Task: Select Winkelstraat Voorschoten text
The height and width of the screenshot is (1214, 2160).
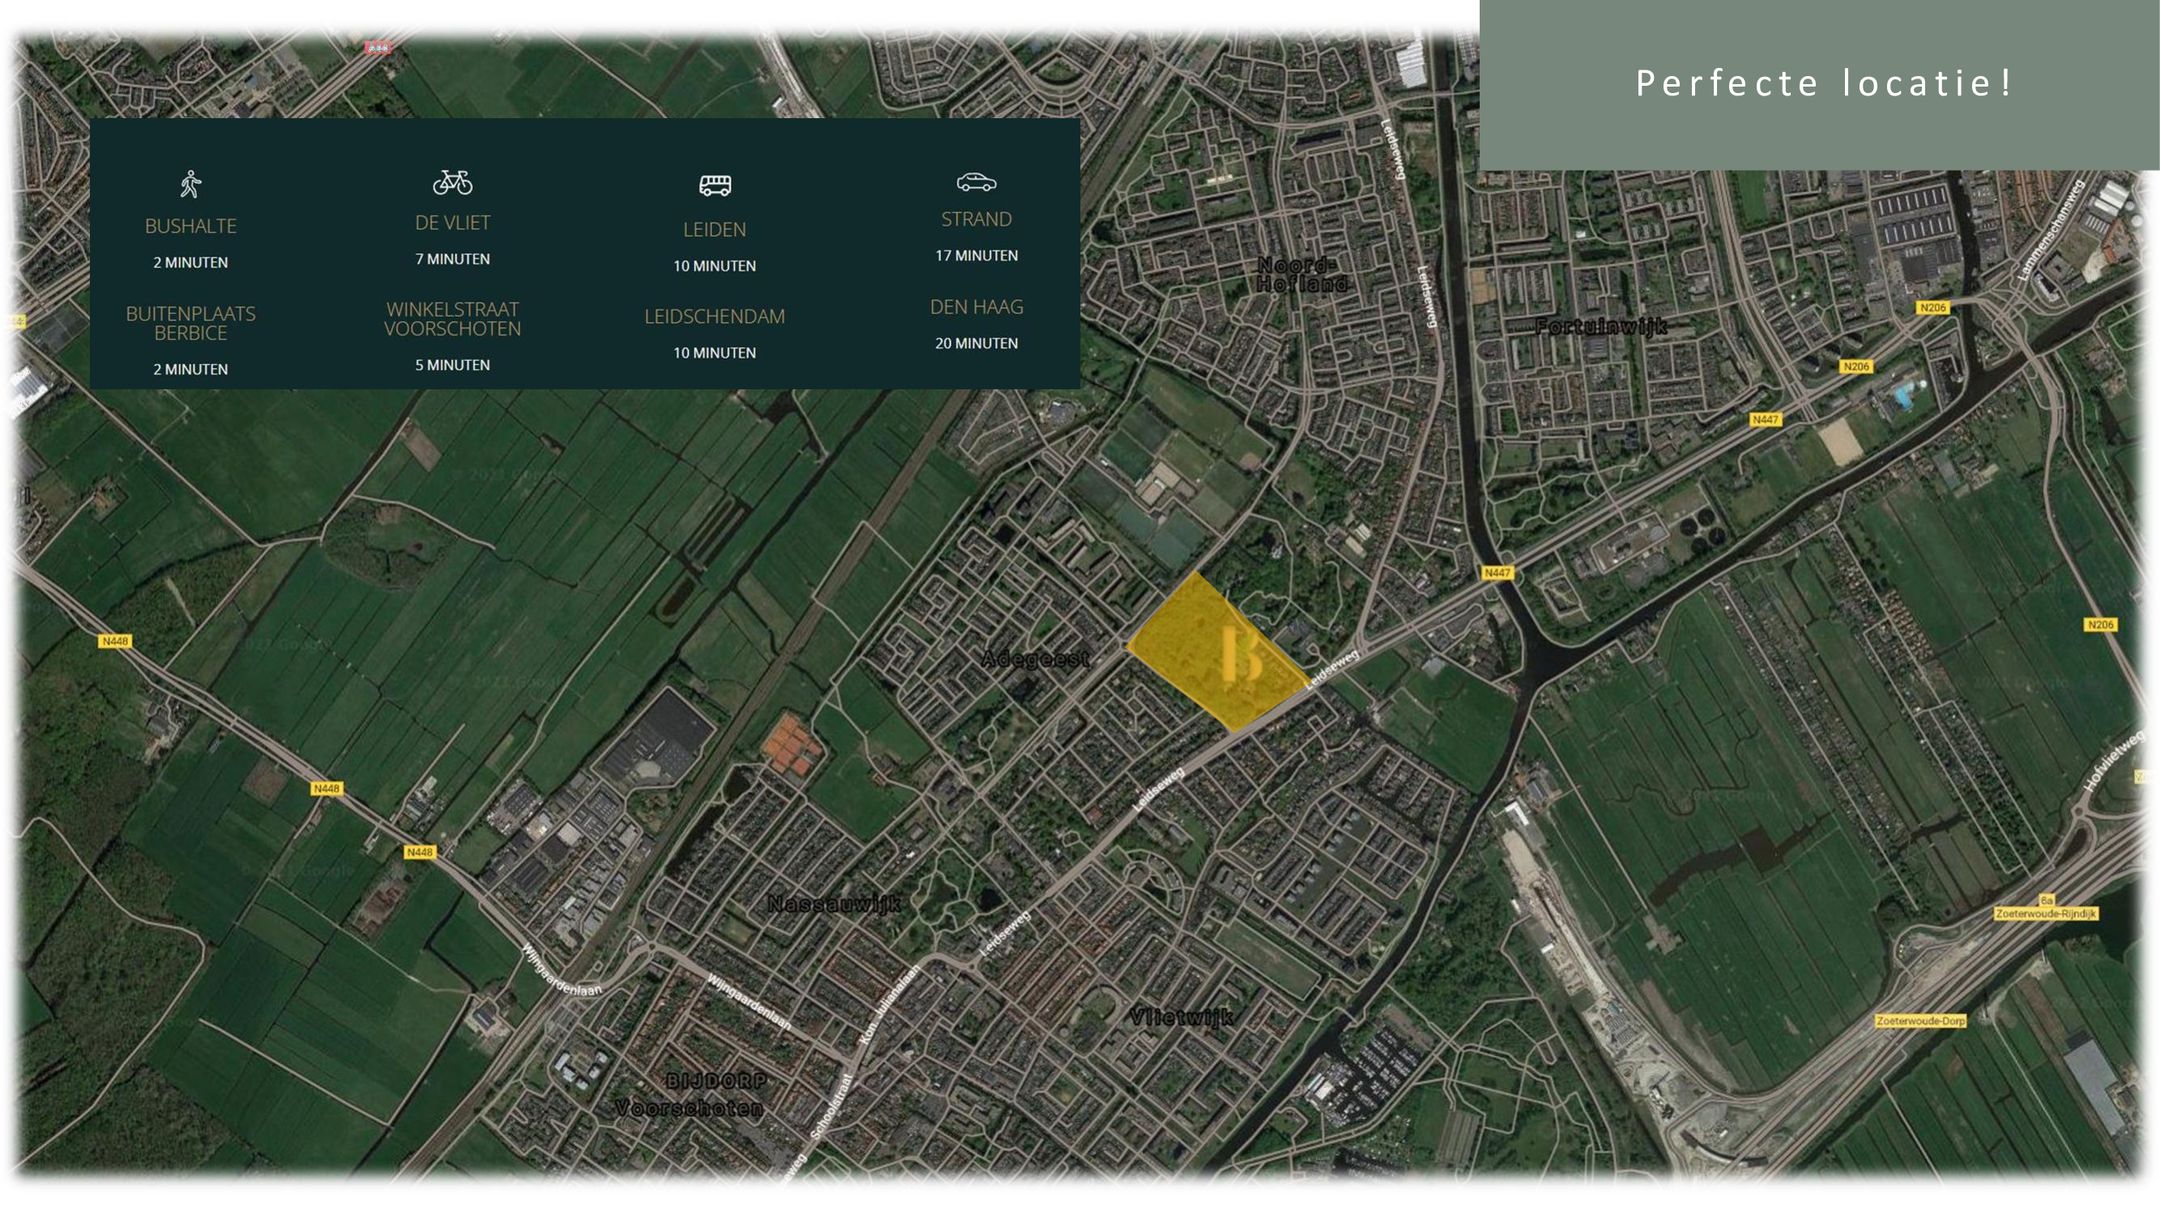Action: [452, 319]
